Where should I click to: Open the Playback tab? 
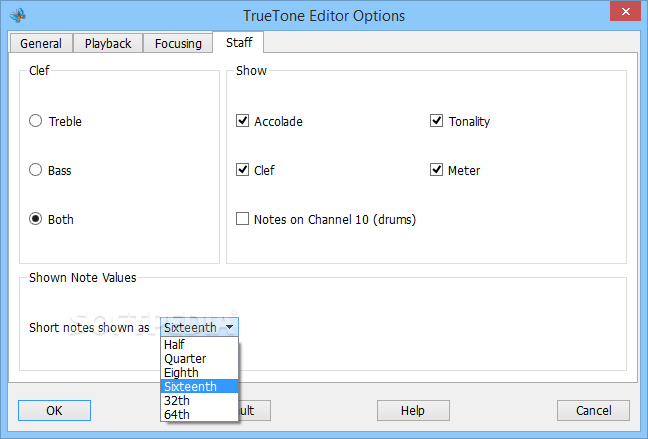tap(108, 43)
